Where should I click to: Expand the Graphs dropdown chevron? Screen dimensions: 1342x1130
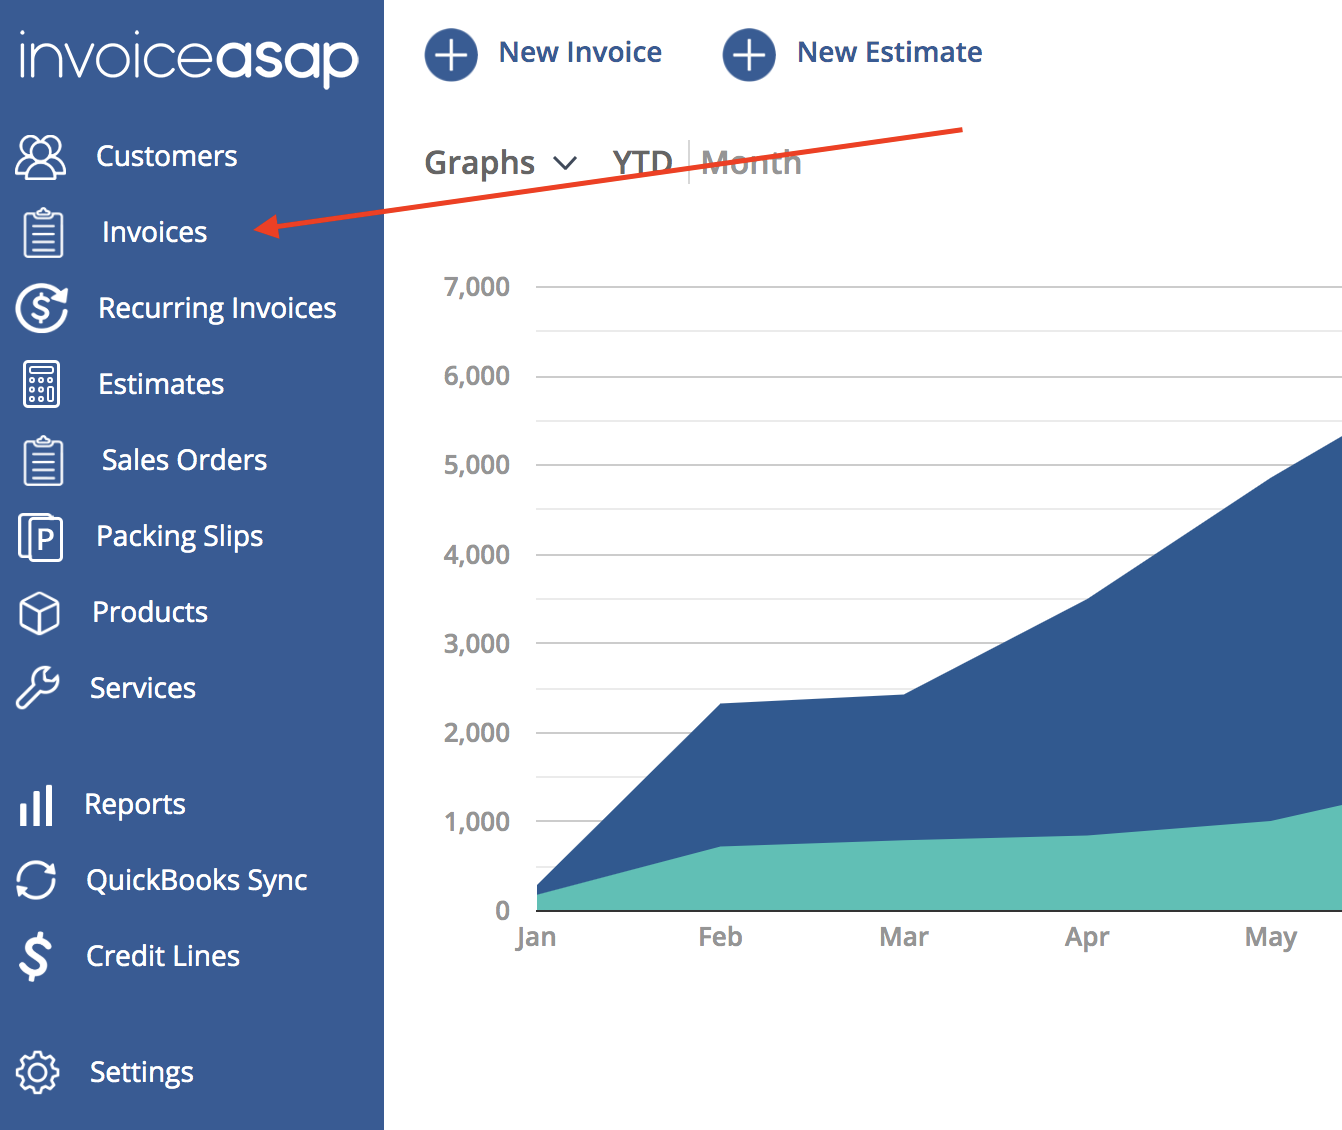pyautogui.click(x=565, y=163)
